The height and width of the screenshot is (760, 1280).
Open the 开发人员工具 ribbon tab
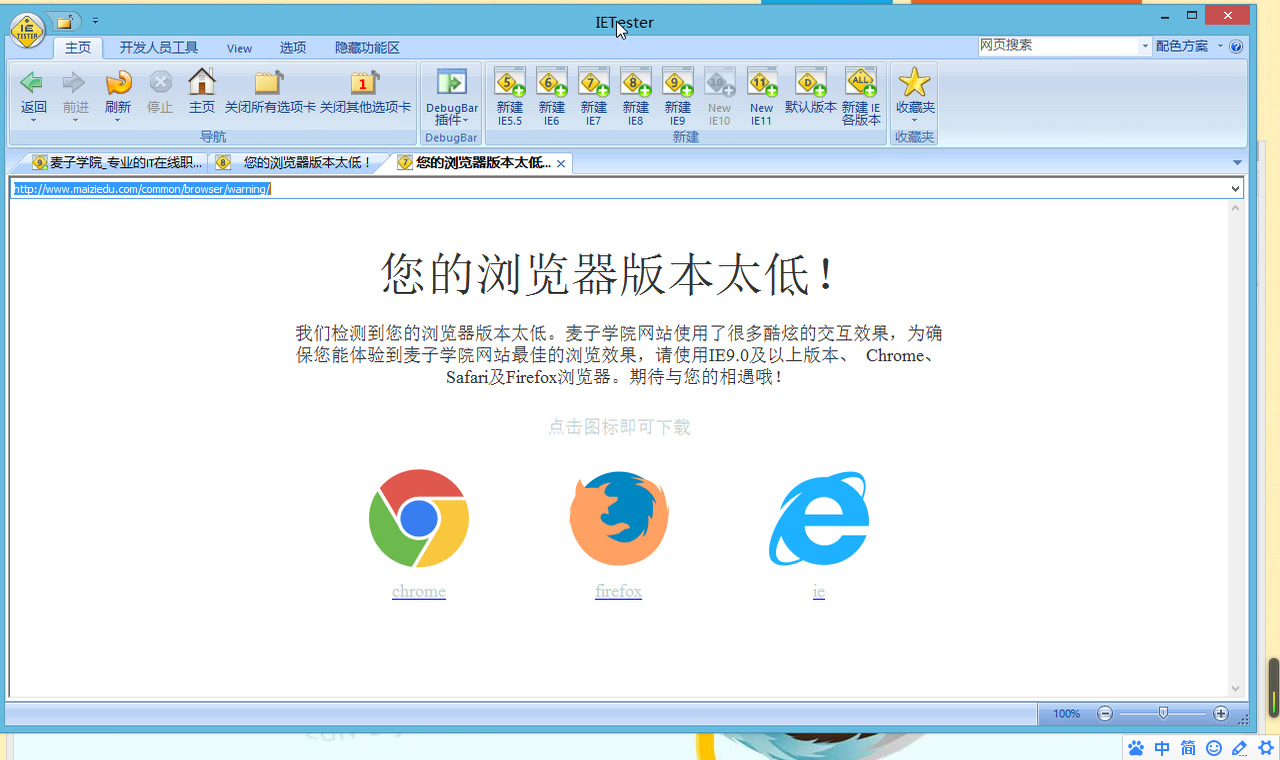tap(159, 48)
